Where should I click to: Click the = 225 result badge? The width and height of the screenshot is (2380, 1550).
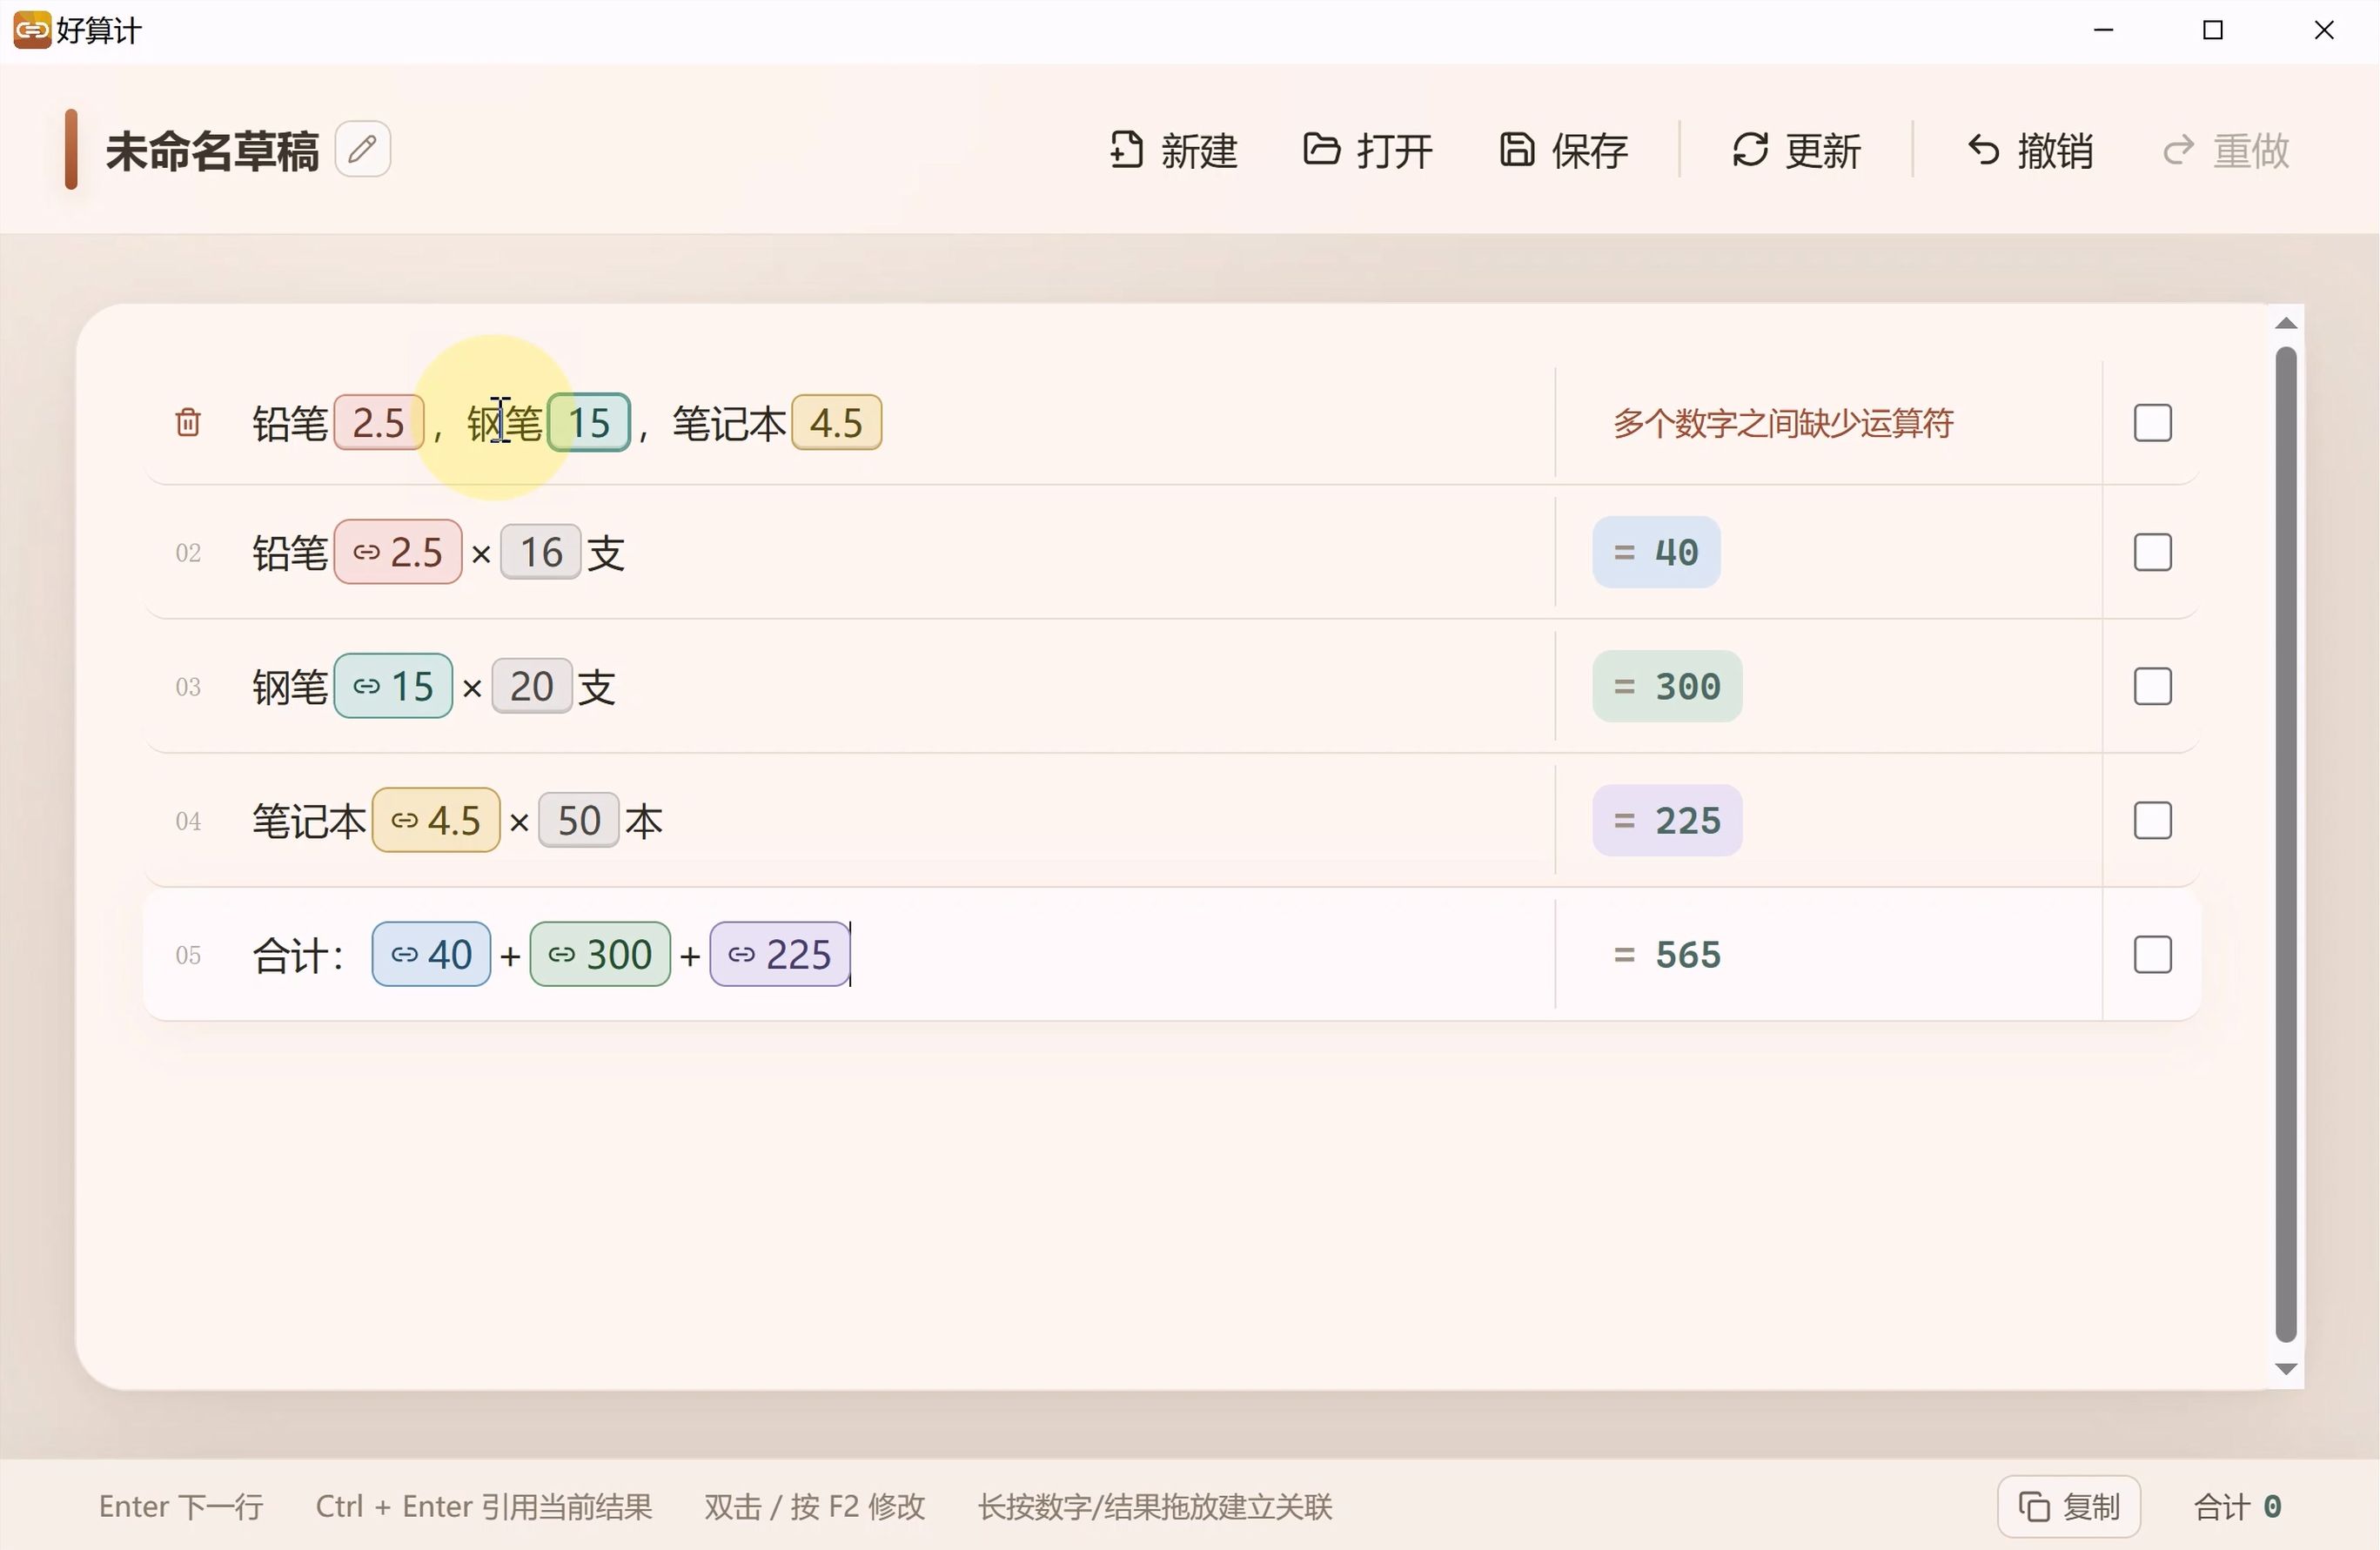tap(1667, 820)
